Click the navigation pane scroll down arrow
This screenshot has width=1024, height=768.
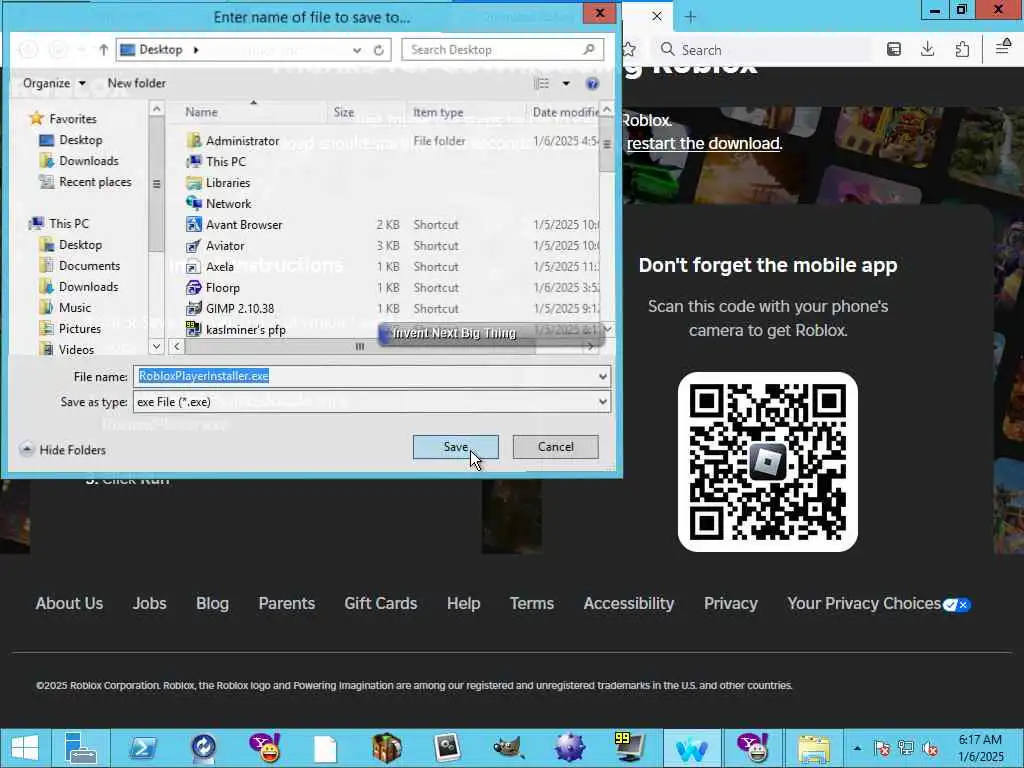[x=156, y=347]
